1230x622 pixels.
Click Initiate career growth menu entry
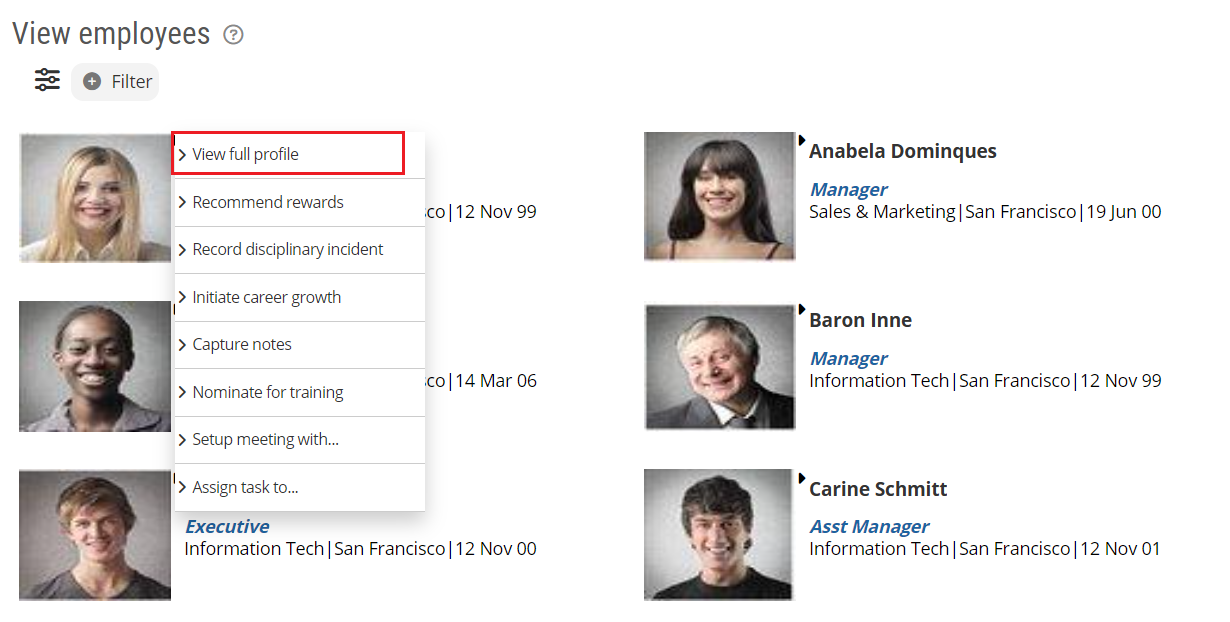coord(266,297)
